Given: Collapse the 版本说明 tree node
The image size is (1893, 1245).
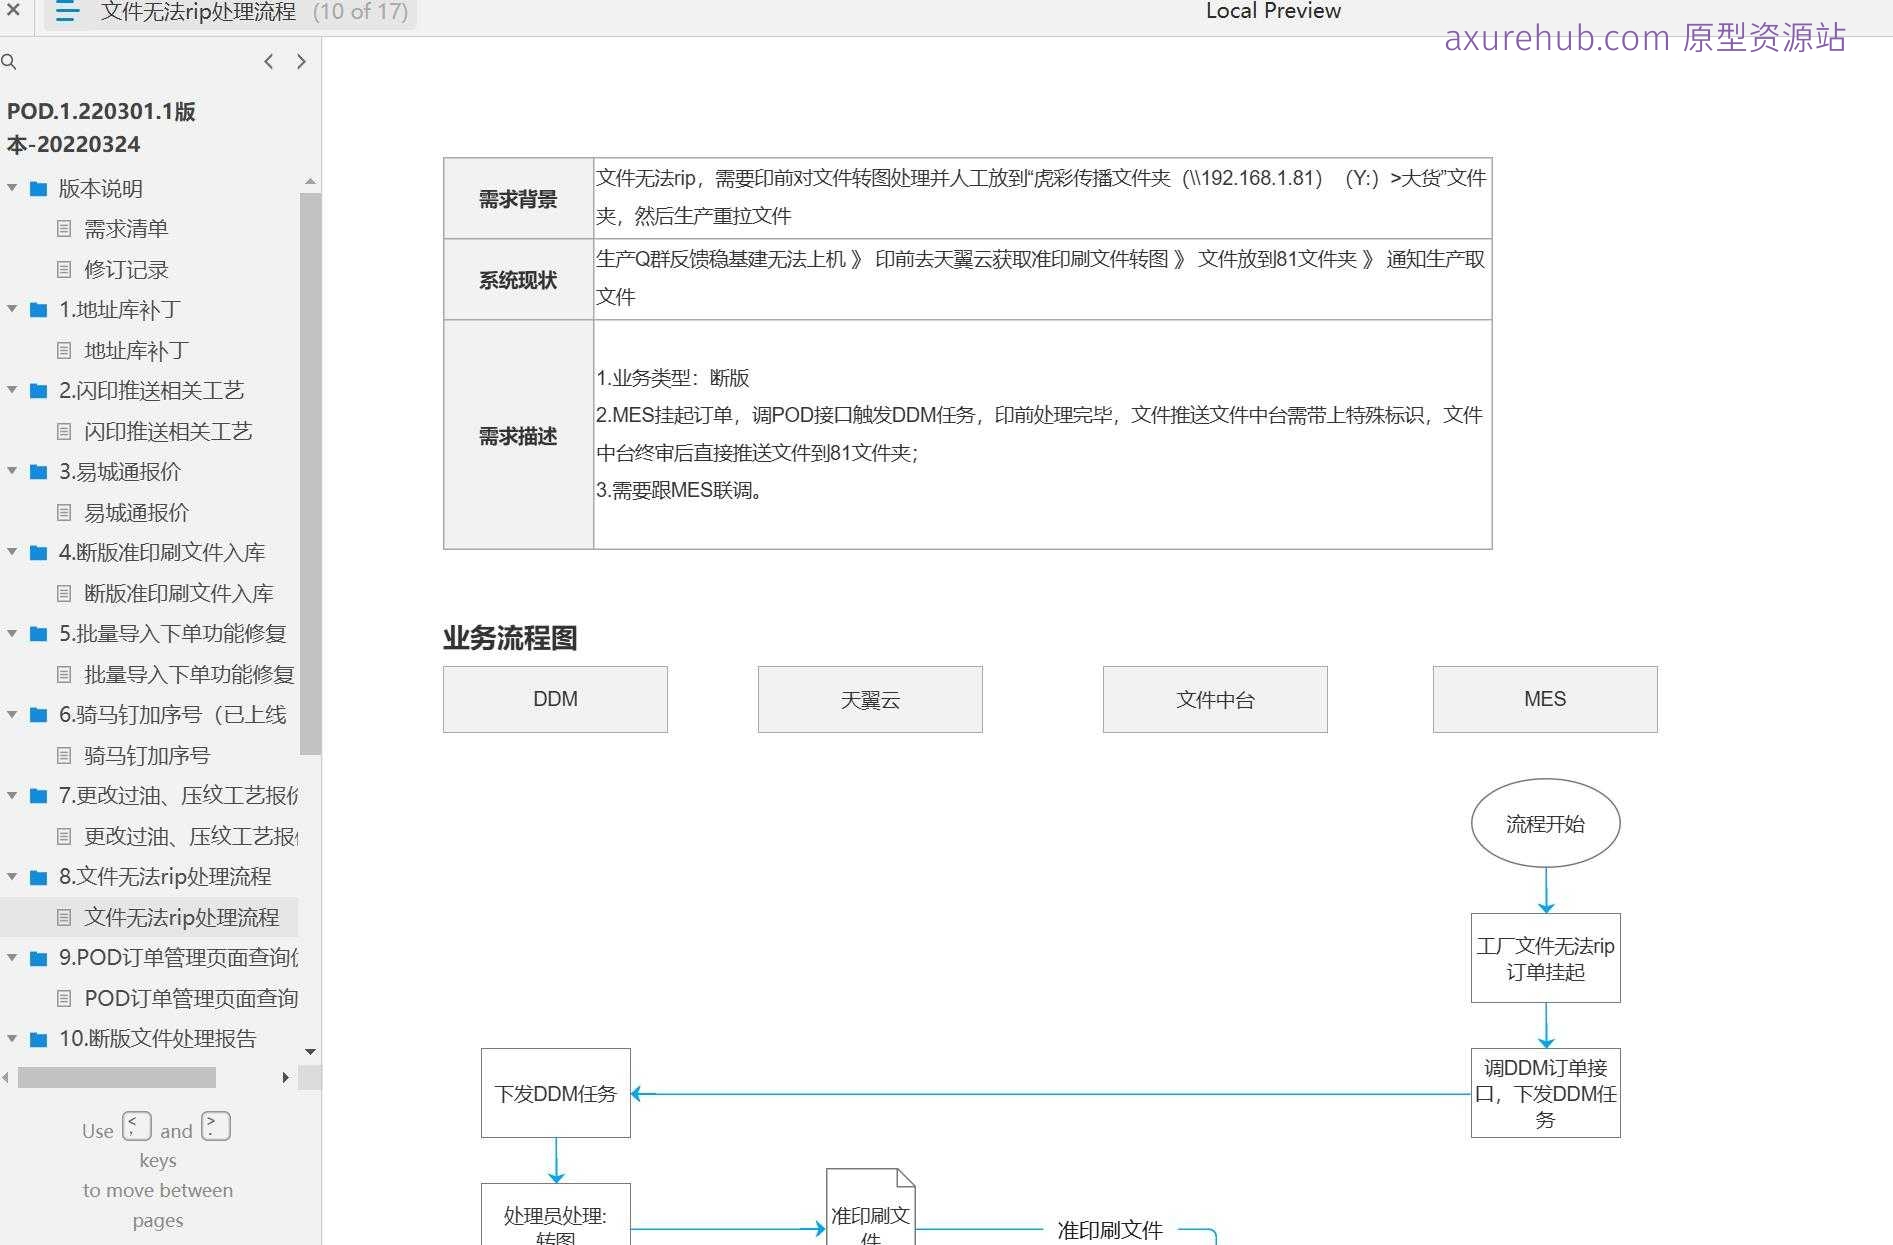Looking at the screenshot, I should click(x=12, y=188).
